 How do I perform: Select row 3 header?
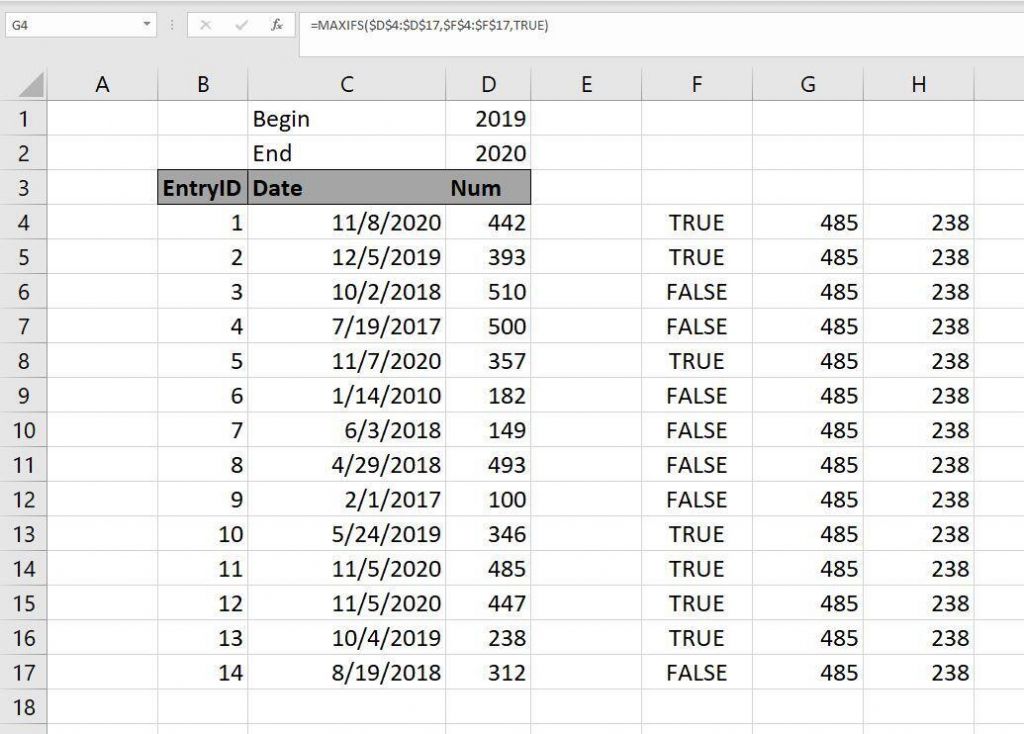click(24, 188)
